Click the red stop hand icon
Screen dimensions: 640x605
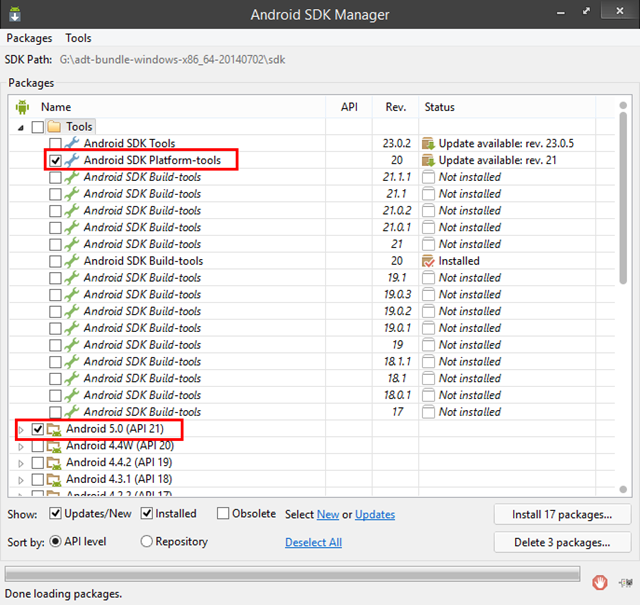click(600, 582)
